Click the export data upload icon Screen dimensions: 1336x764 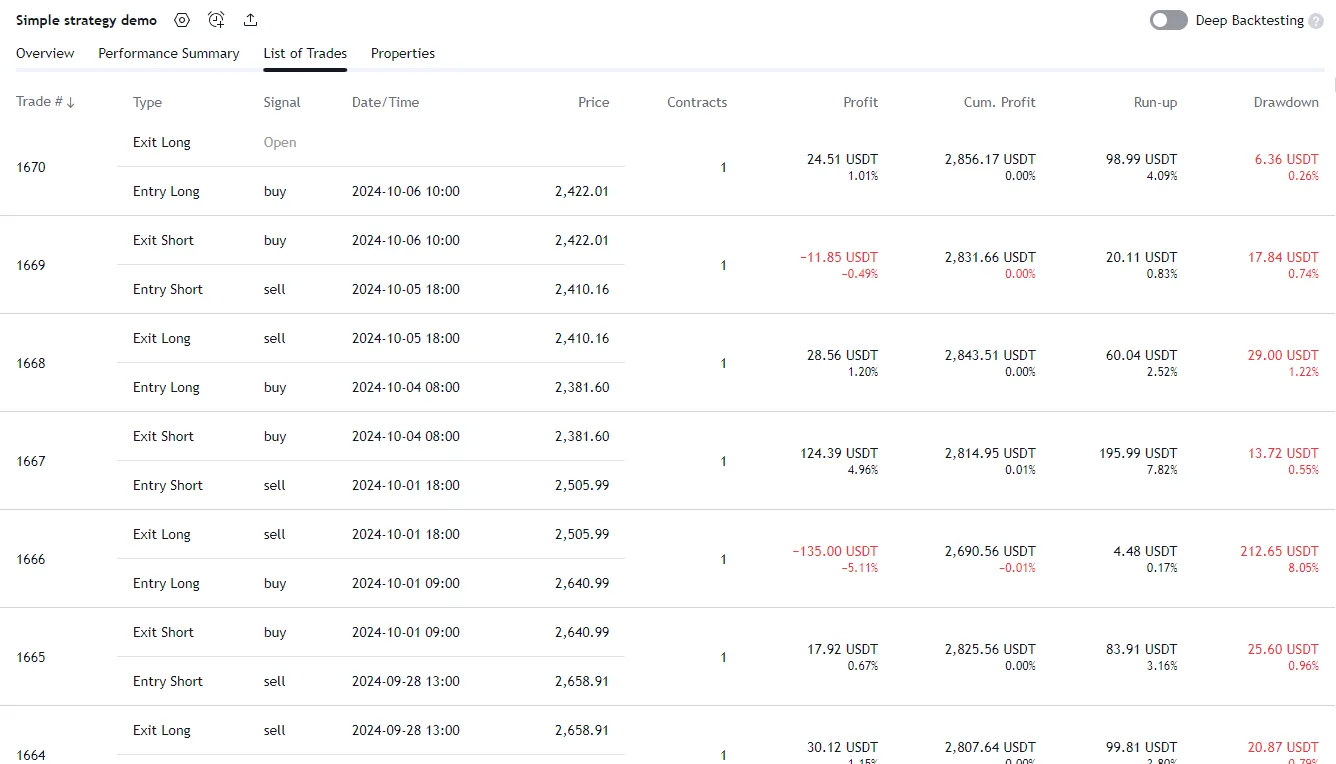tap(250, 20)
